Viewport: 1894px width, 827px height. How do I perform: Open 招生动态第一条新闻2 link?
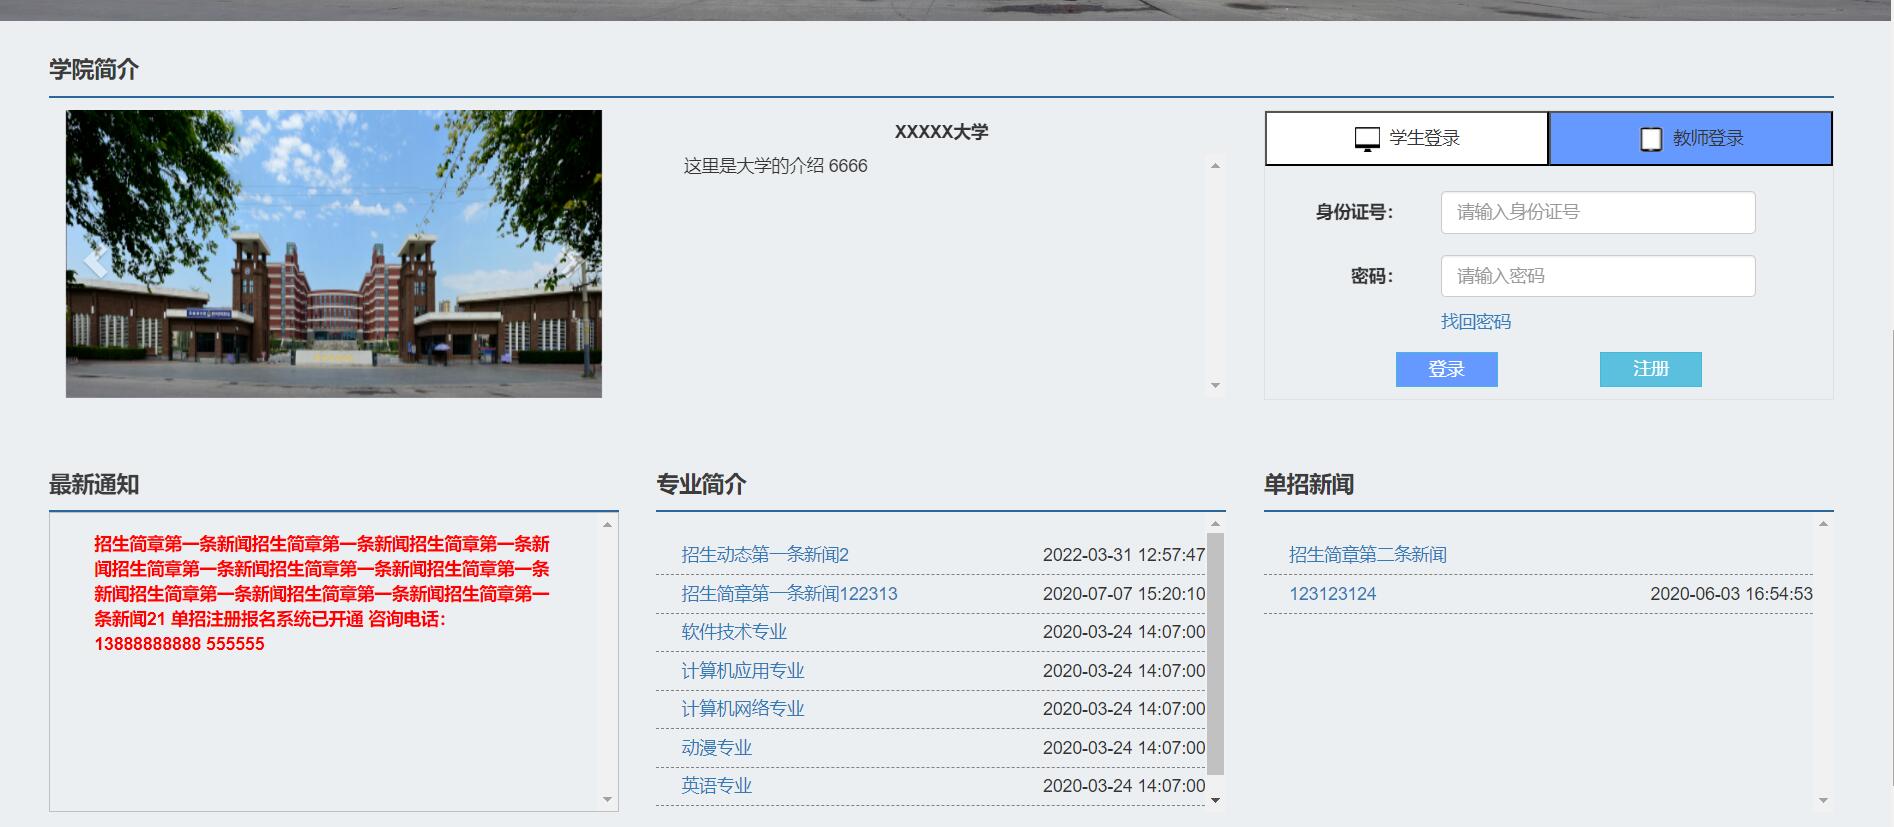click(765, 555)
